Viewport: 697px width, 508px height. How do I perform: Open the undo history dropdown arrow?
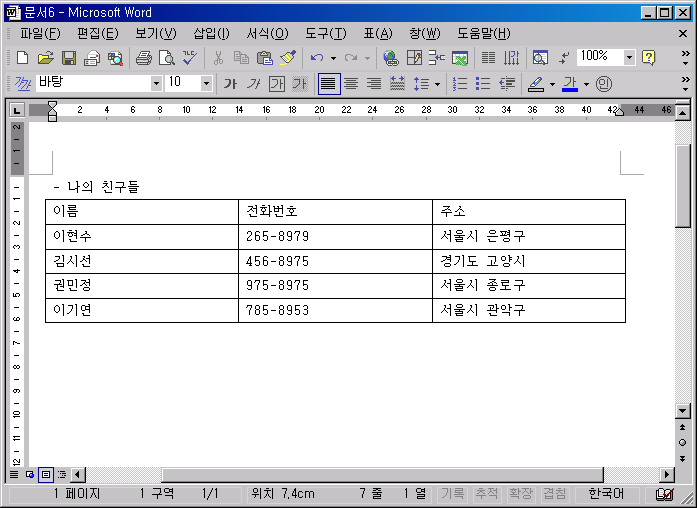tap(333, 58)
